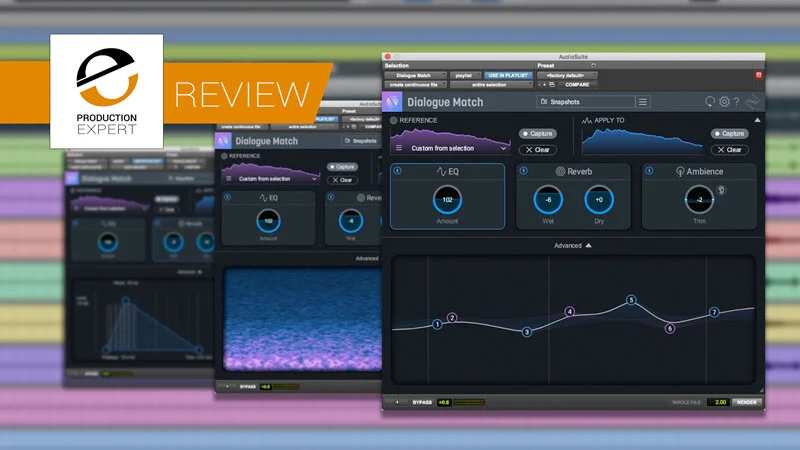Open the factory default preset dropdown

(567, 75)
